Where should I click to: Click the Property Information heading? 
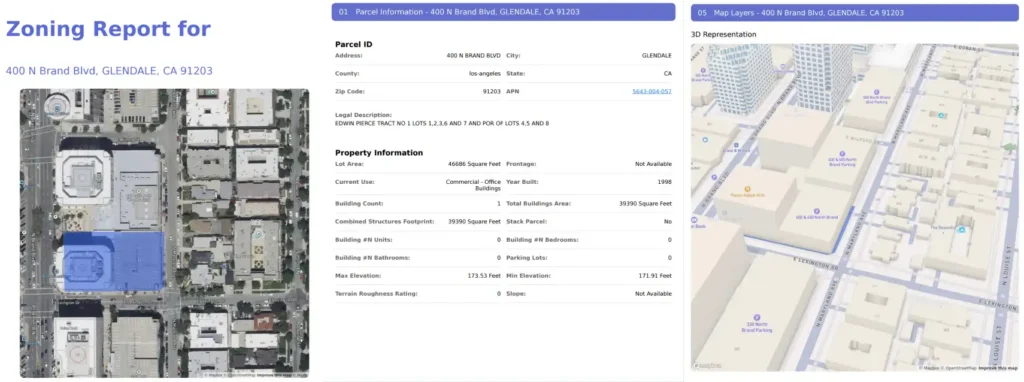(379, 152)
